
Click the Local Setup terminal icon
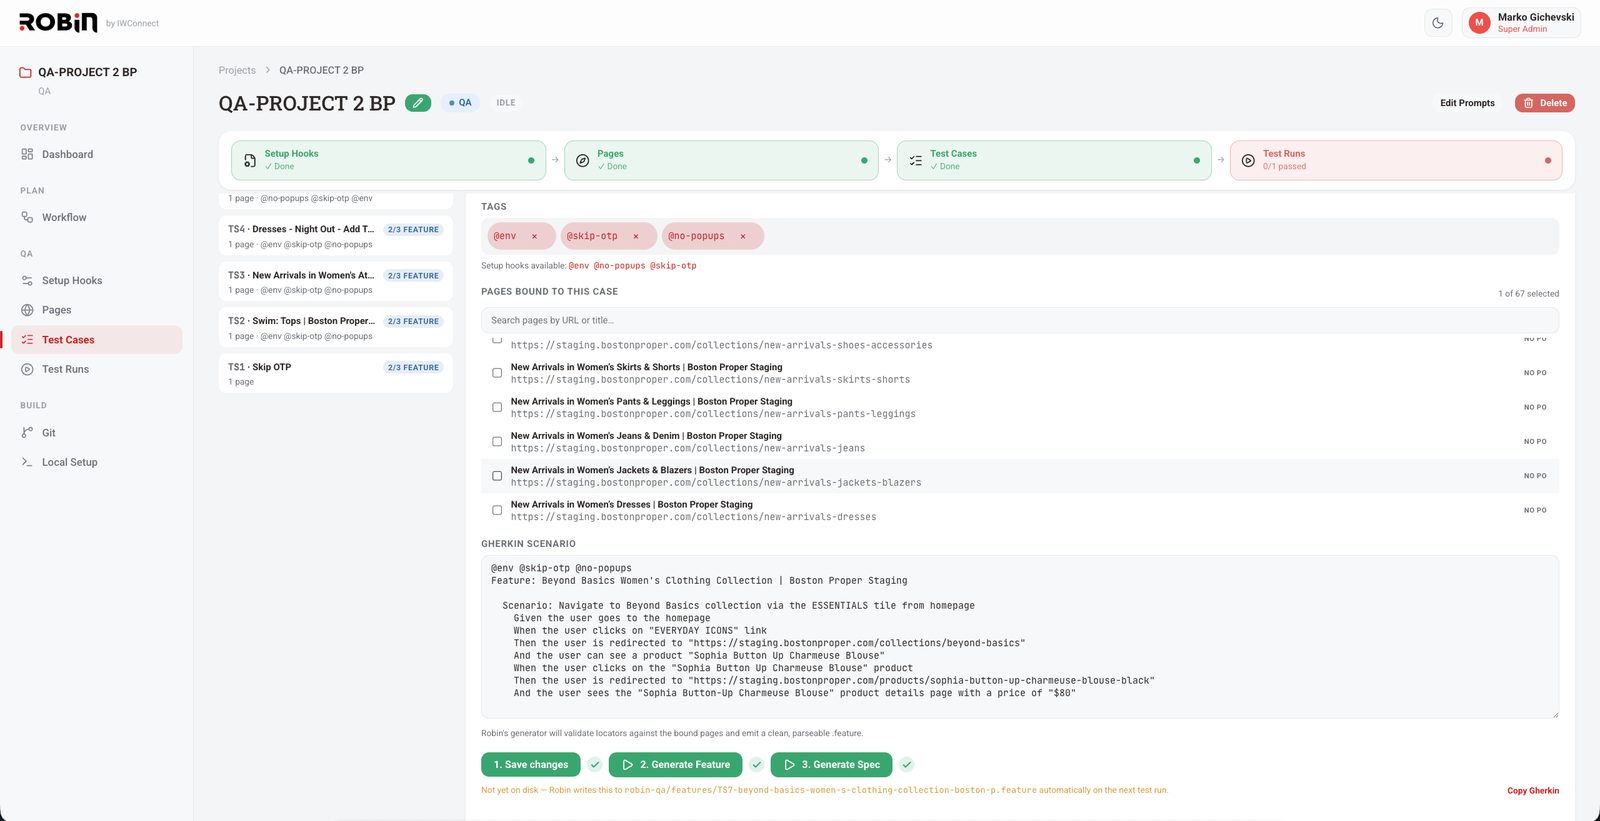pos(27,462)
